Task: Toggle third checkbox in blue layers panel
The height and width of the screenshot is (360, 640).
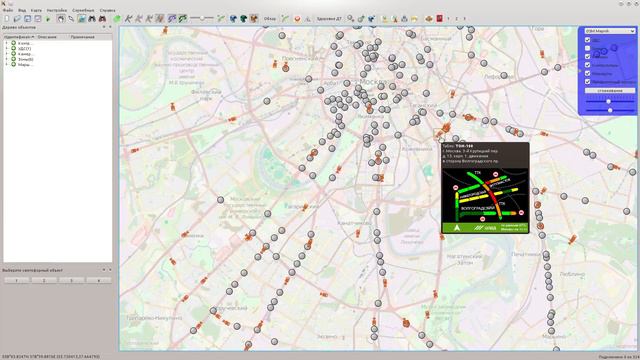Action: (x=587, y=57)
